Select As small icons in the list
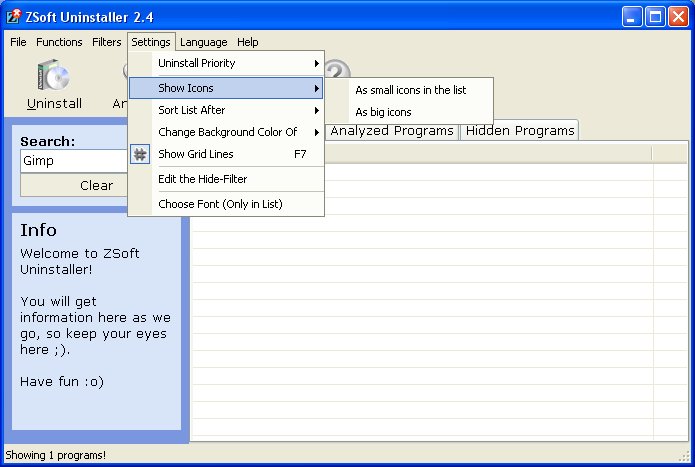 pos(410,90)
